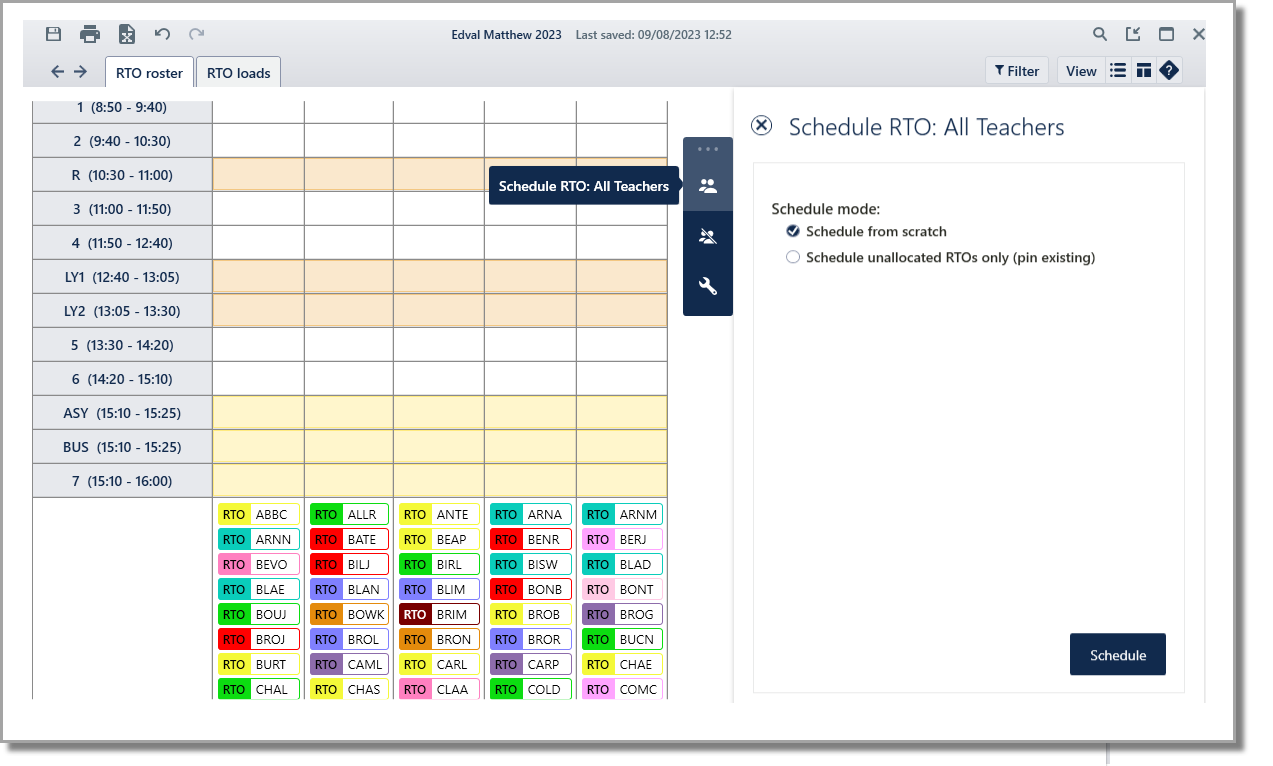Image resolution: width=1273 pixels, height=766 pixels.
Task: Open the RTO loads tab
Action: (239, 73)
